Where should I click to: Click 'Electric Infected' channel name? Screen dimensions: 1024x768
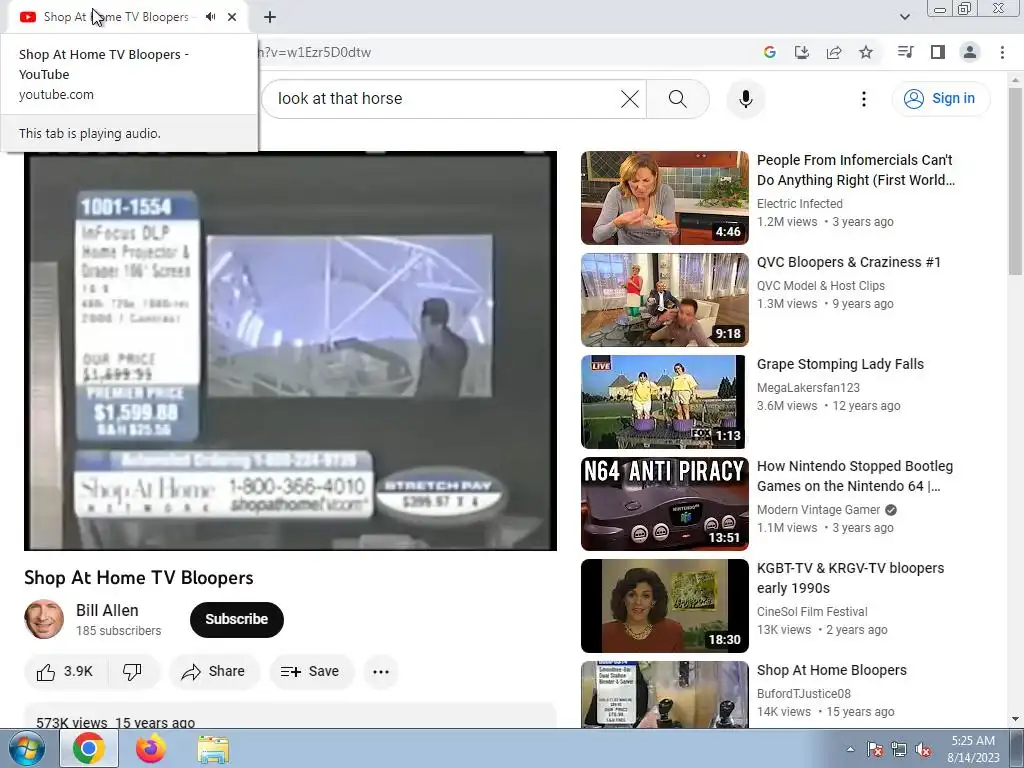800,204
